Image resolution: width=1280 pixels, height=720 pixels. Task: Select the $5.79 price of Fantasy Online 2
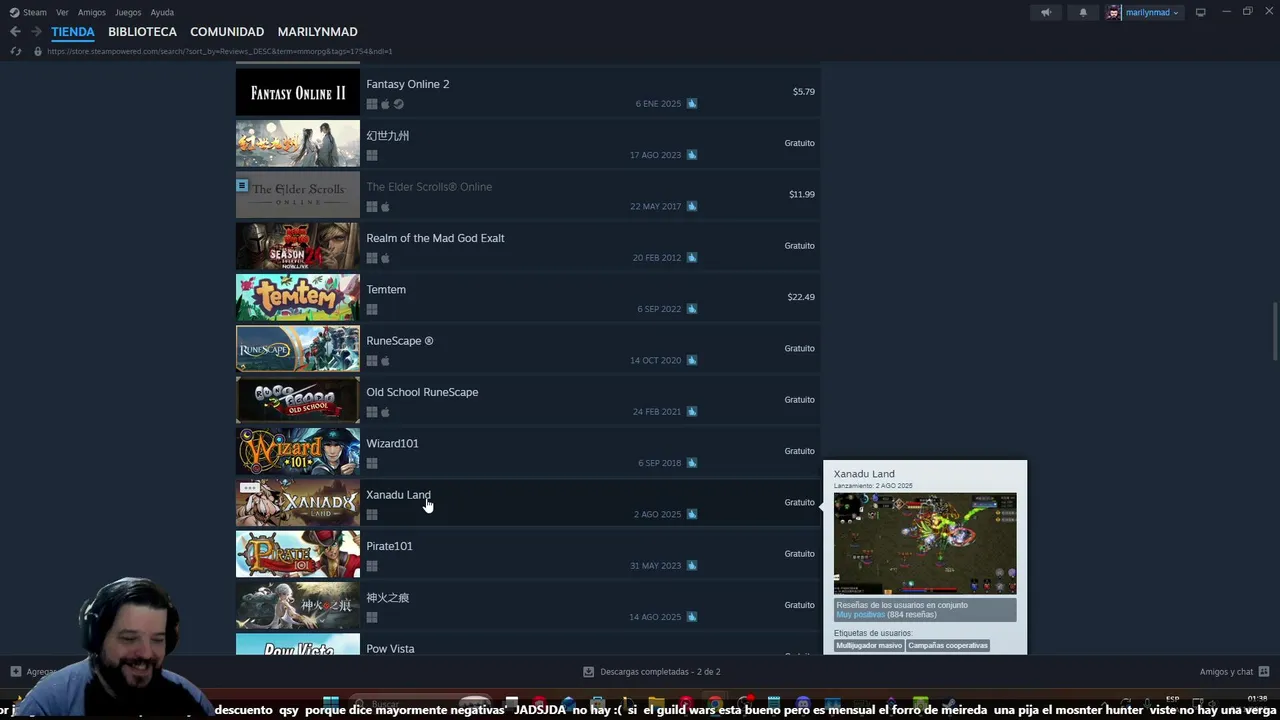pyautogui.click(x=804, y=92)
